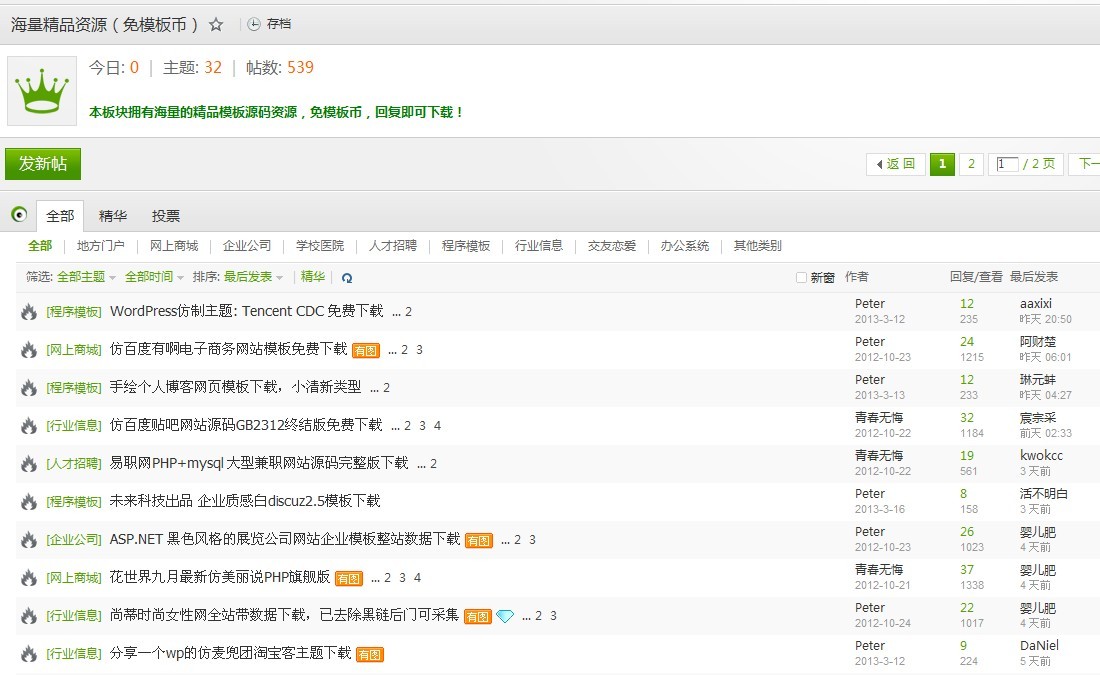Switch to the 投票 tab
Image resolution: width=1100 pixels, height=675 pixels.
[166, 216]
